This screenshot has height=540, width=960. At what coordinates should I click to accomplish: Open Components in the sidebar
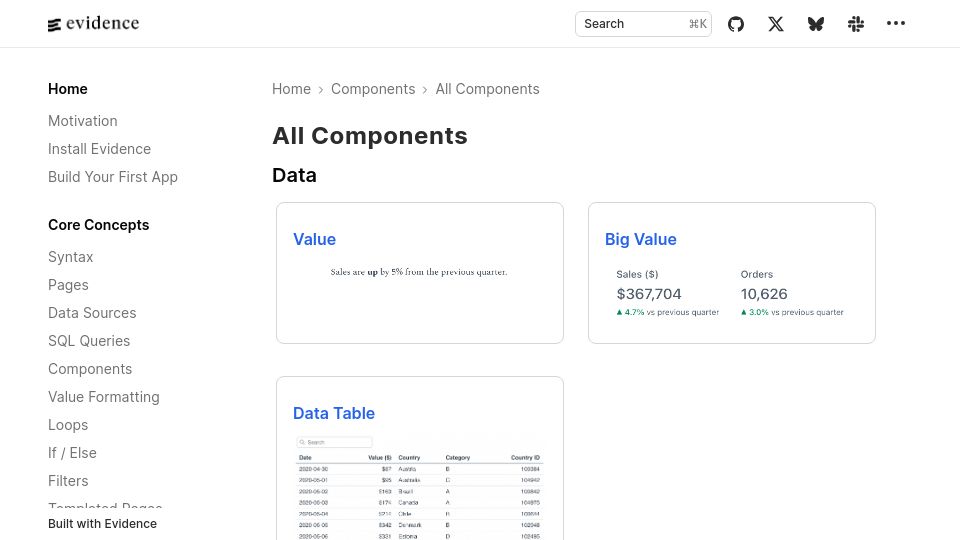coord(90,369)
